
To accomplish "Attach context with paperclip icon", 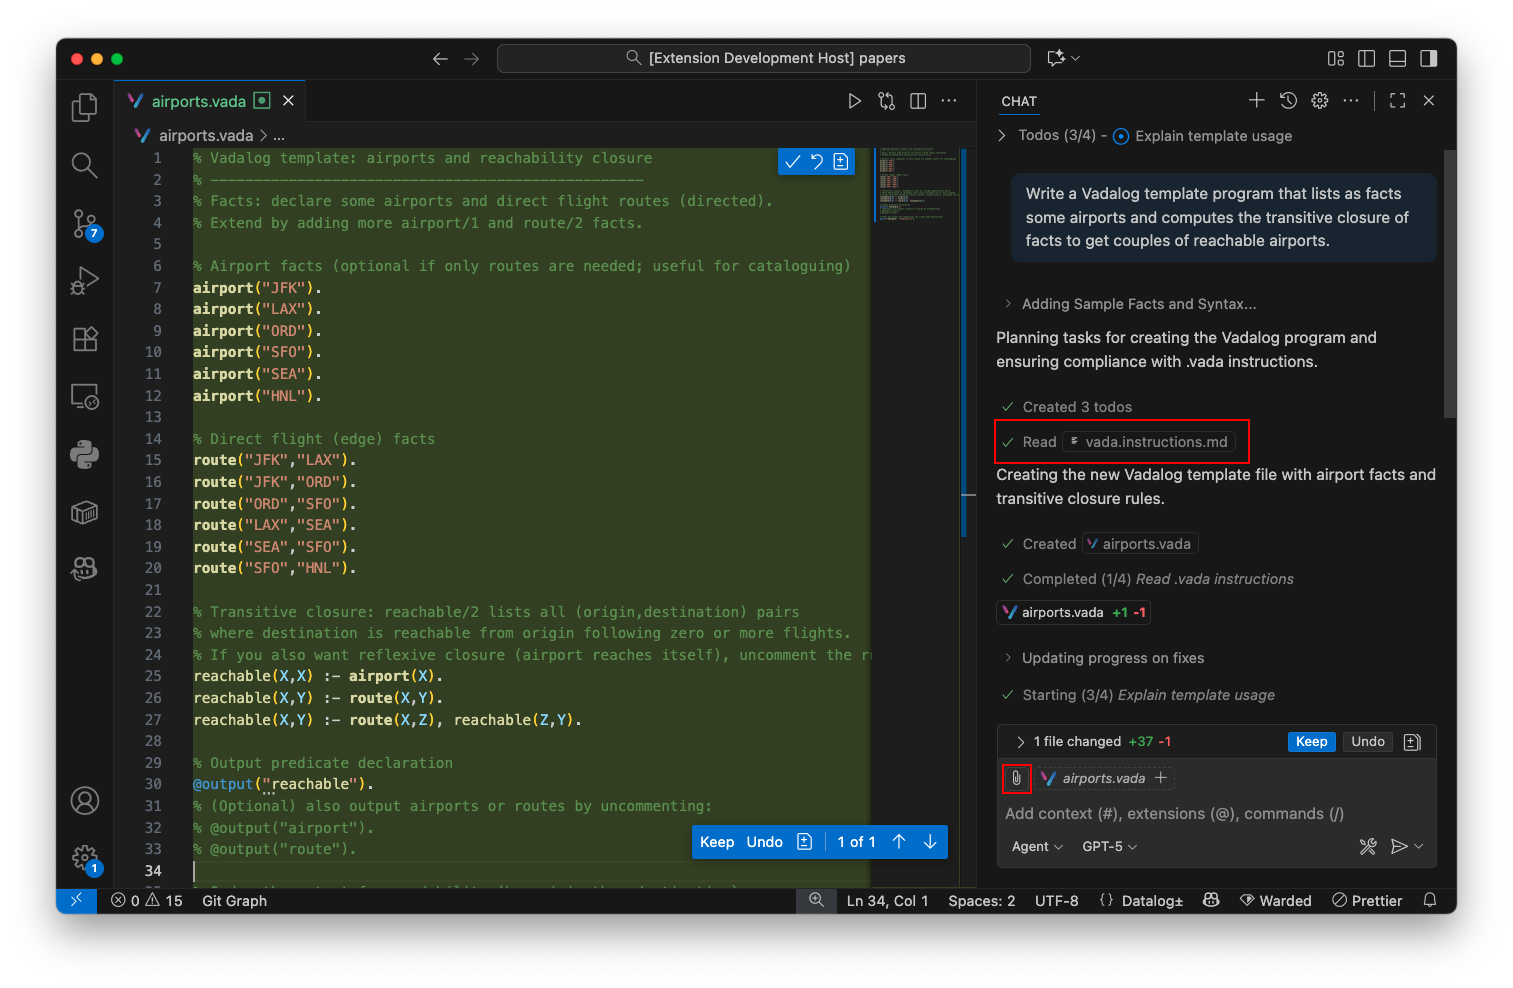I will pyautogui.click(x=1016, y=778).
